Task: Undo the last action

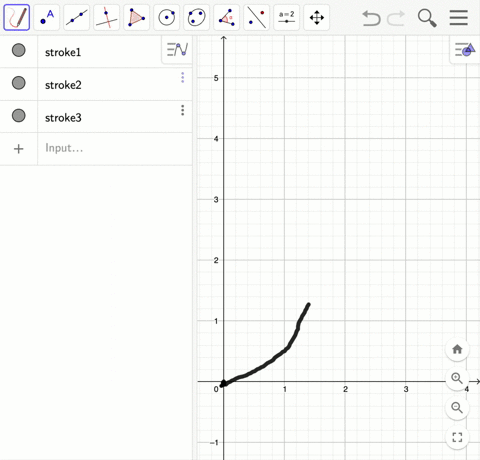Action: pyautogui.click(x=371, y=18)
